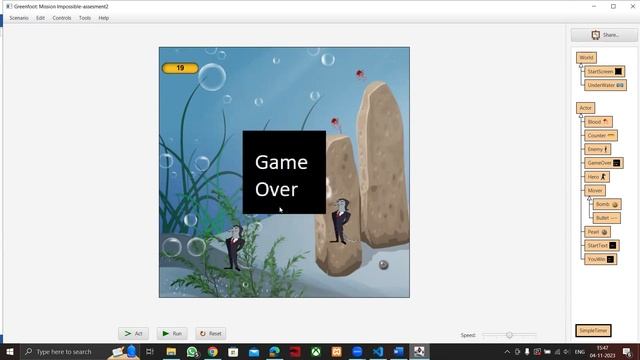Click the Game Over sign in world
This screenshot has height=360, width=640.
tap(284, 172)
